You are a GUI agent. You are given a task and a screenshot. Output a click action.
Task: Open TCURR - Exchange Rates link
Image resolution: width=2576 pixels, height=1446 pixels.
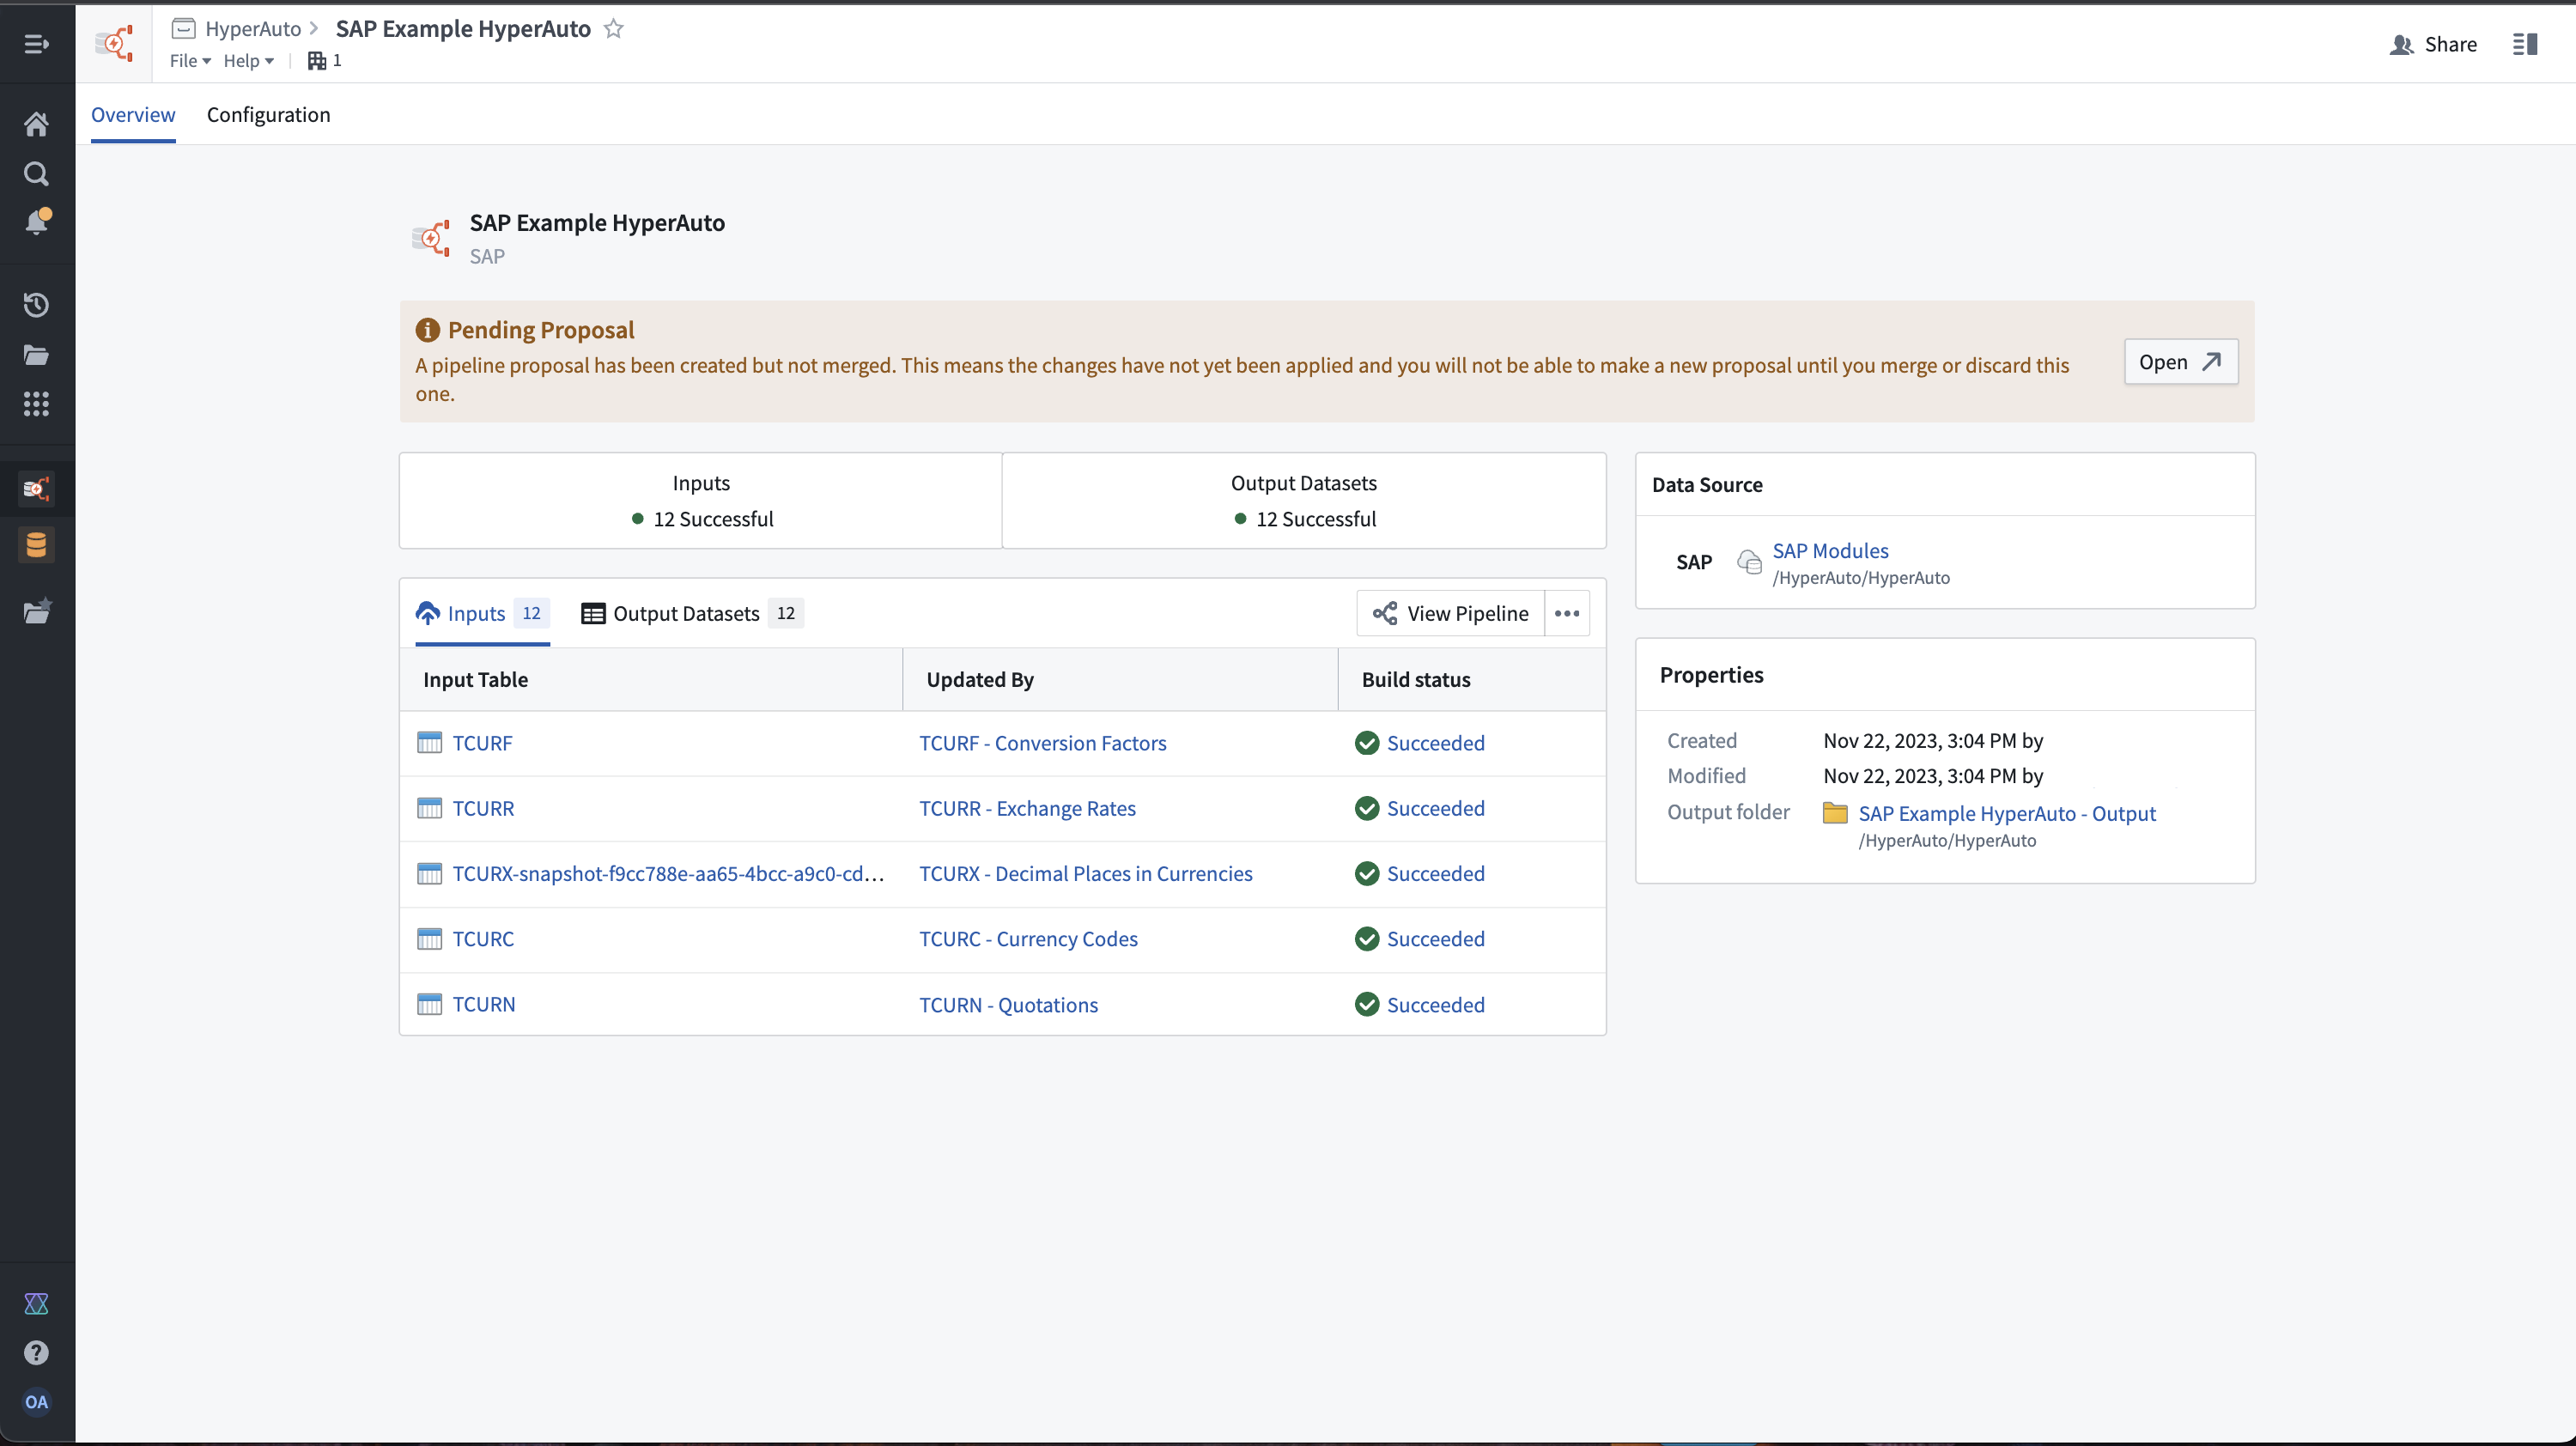coord(1027,808)
